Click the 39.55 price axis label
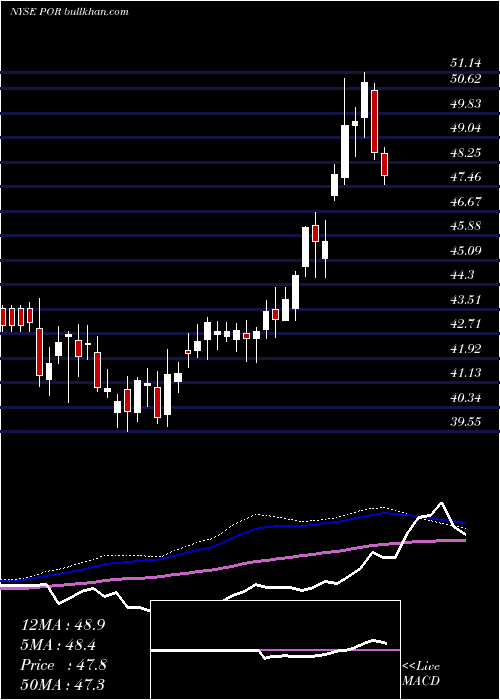This screenshot has width=500, height=700. point(466,421)
